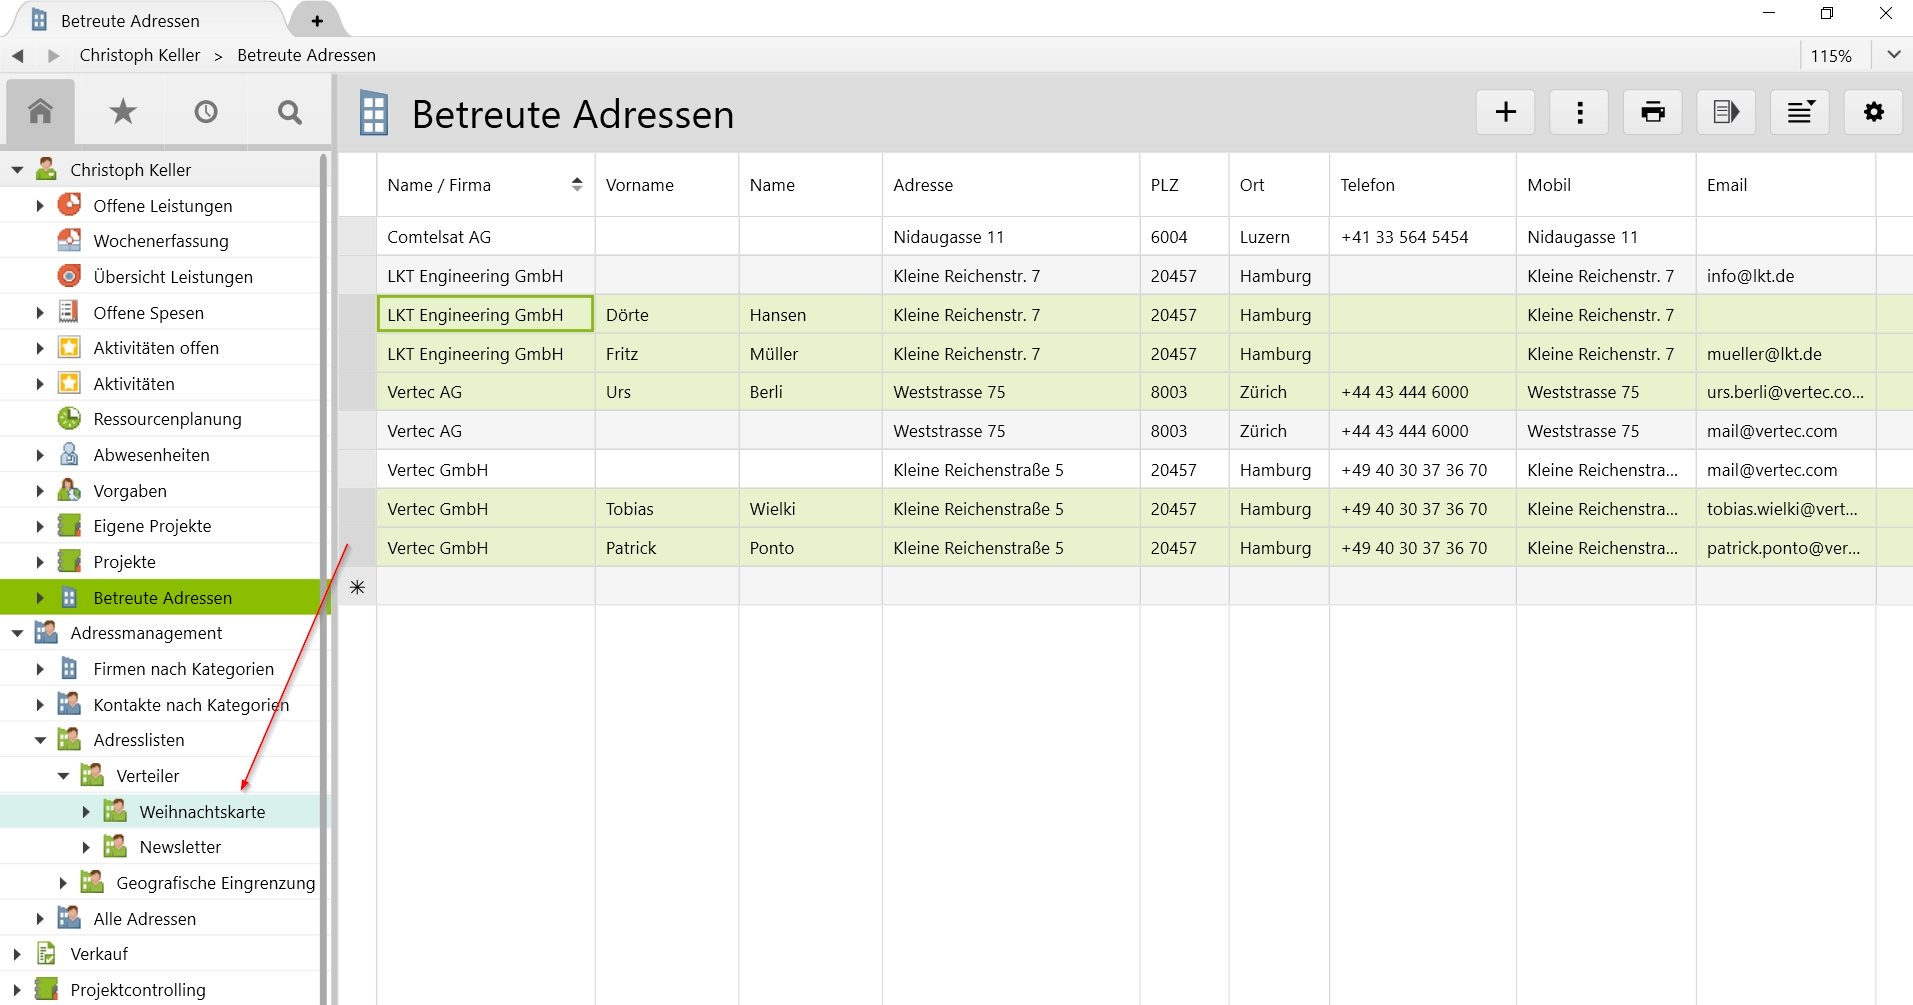The image size is (1913, 1005).
Task: Collapse the Adresslisten folder
Action: click(x=40, y=741)
